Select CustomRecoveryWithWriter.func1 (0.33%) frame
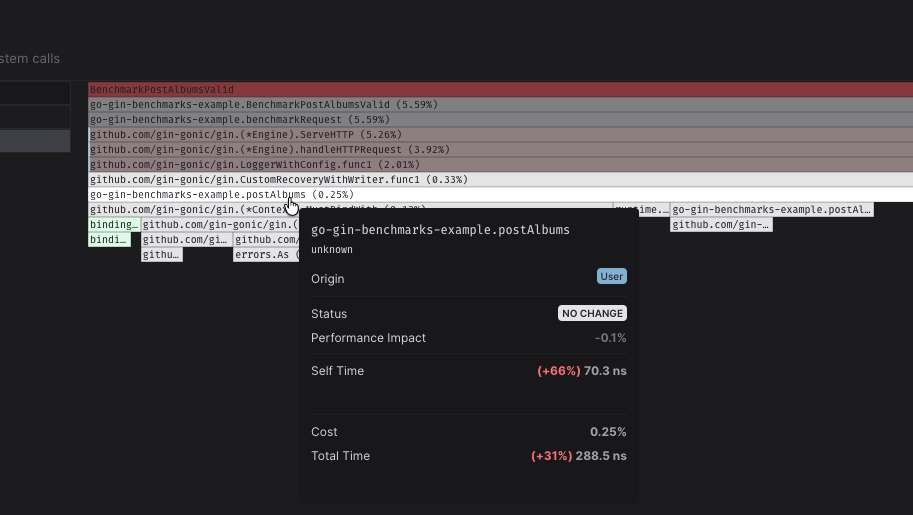The image size is (913, 515). click(x=500, y=179)
